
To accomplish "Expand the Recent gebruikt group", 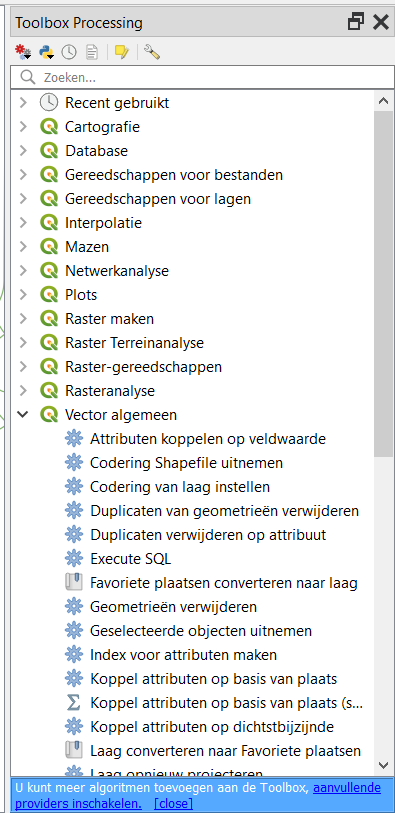I will coord(22,103).
